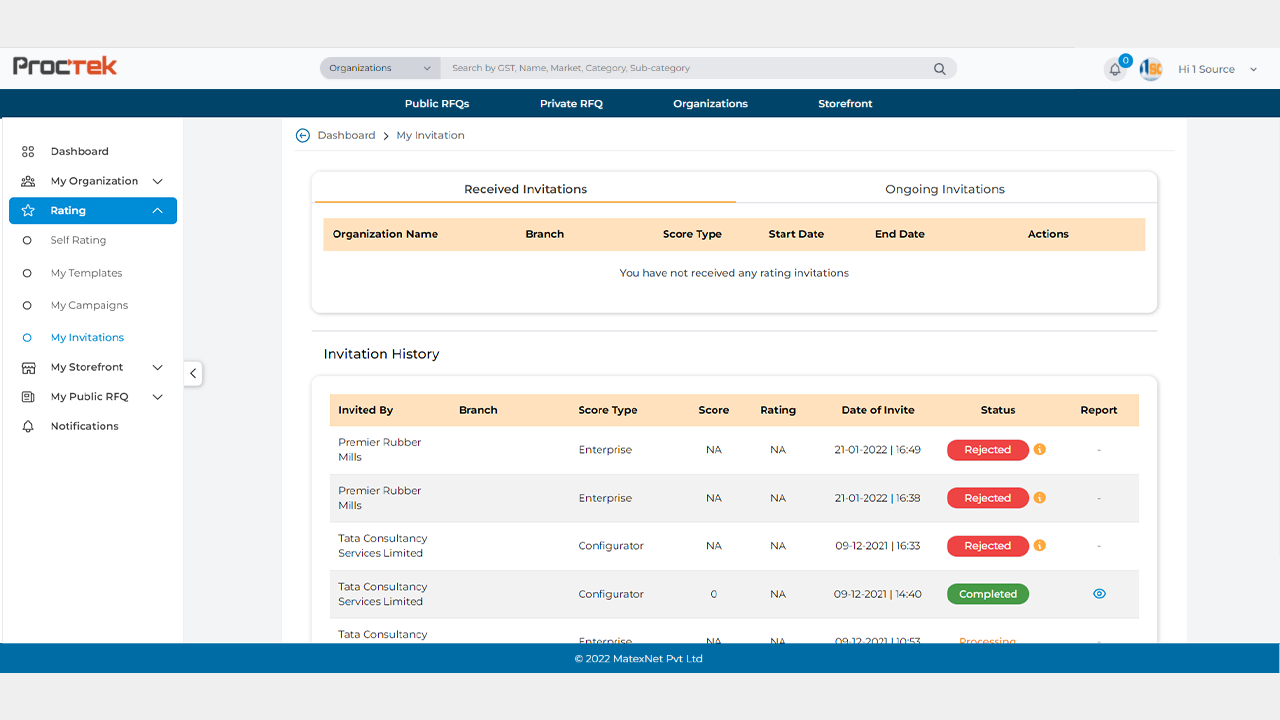Select My Campaigns in the sidebar

89,306
